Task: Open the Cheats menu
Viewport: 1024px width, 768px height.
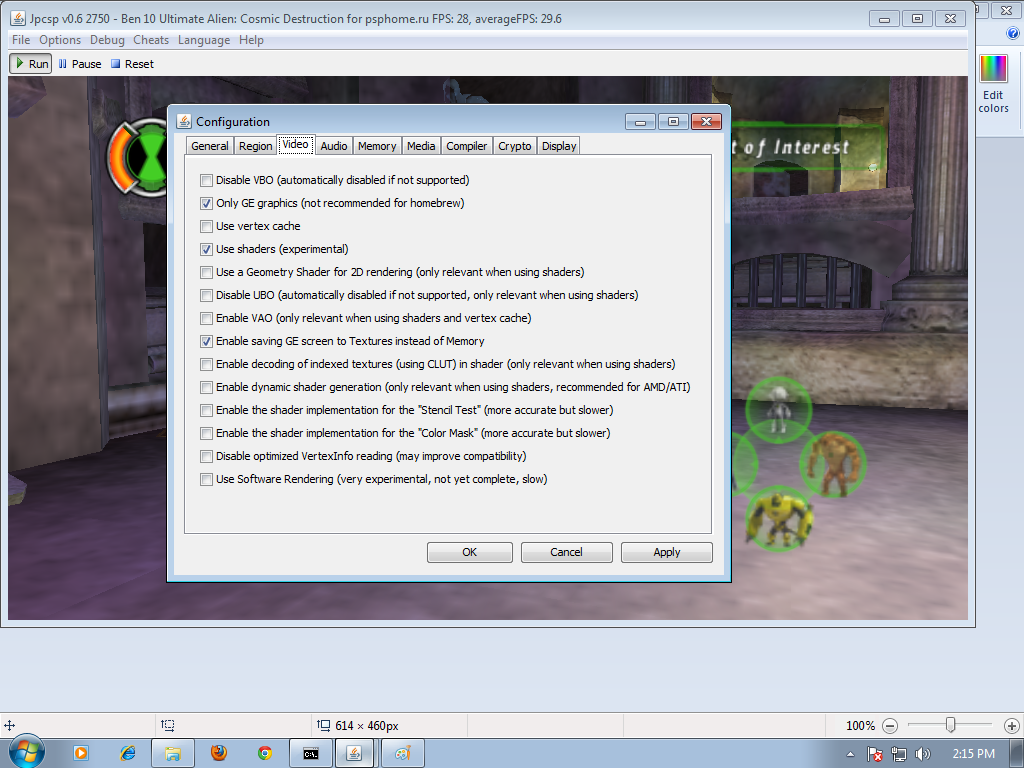Action: pos(151,40)
